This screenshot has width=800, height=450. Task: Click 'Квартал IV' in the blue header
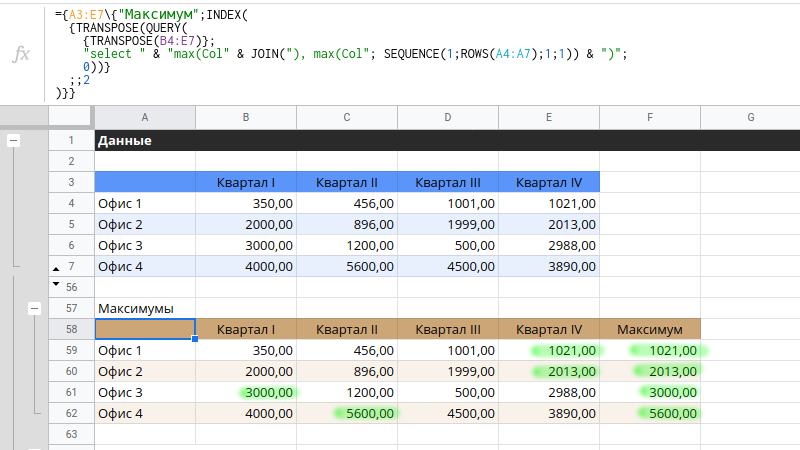pyautogui.click(x=548, y=182)
